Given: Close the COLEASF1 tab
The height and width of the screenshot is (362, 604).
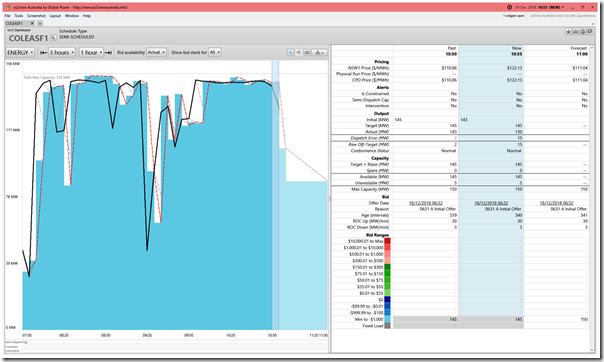Looking at the screenshot, I should point(32,23).
